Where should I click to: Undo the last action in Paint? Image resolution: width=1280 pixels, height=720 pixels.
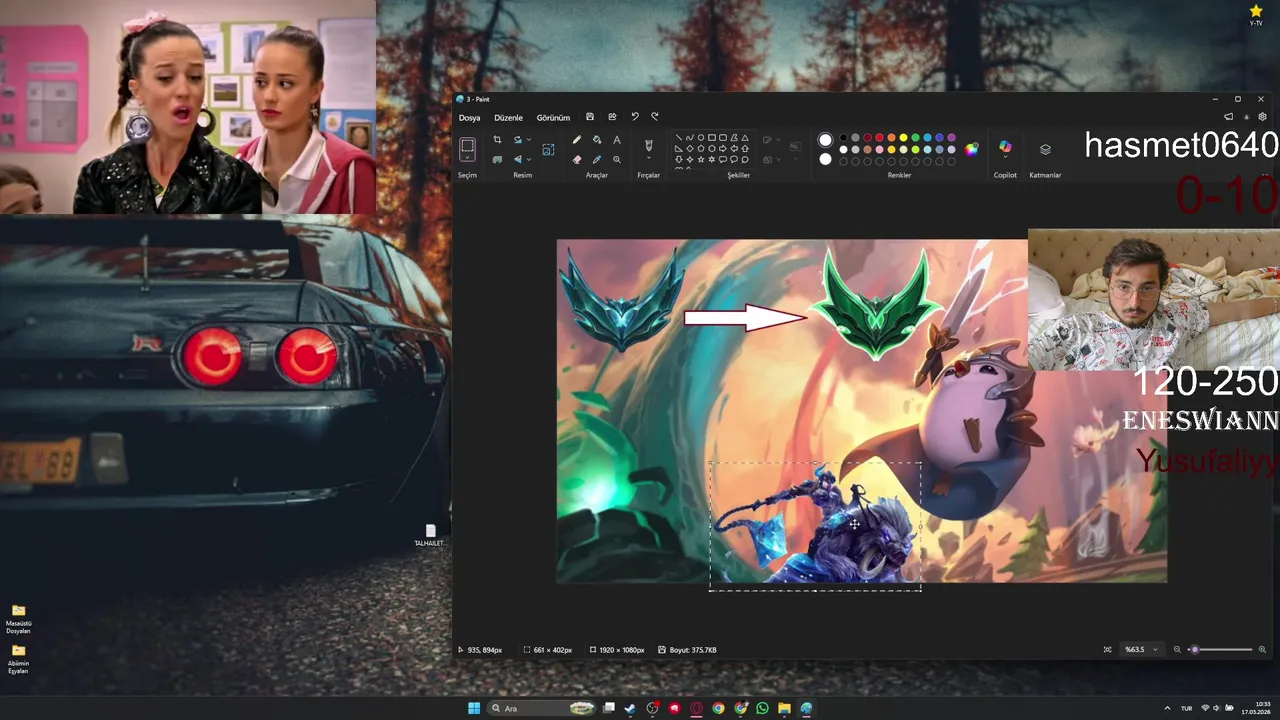click(x=634, y=117)
